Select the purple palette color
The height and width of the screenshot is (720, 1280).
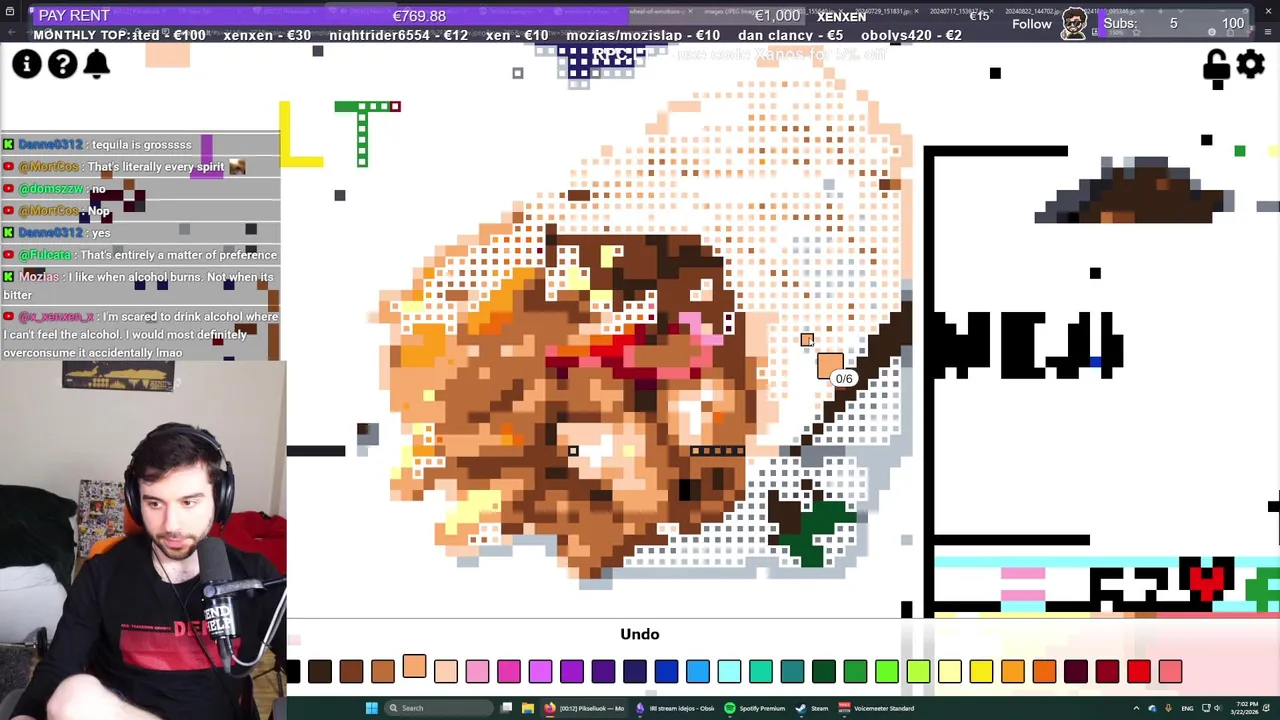[x=572, y=671]
